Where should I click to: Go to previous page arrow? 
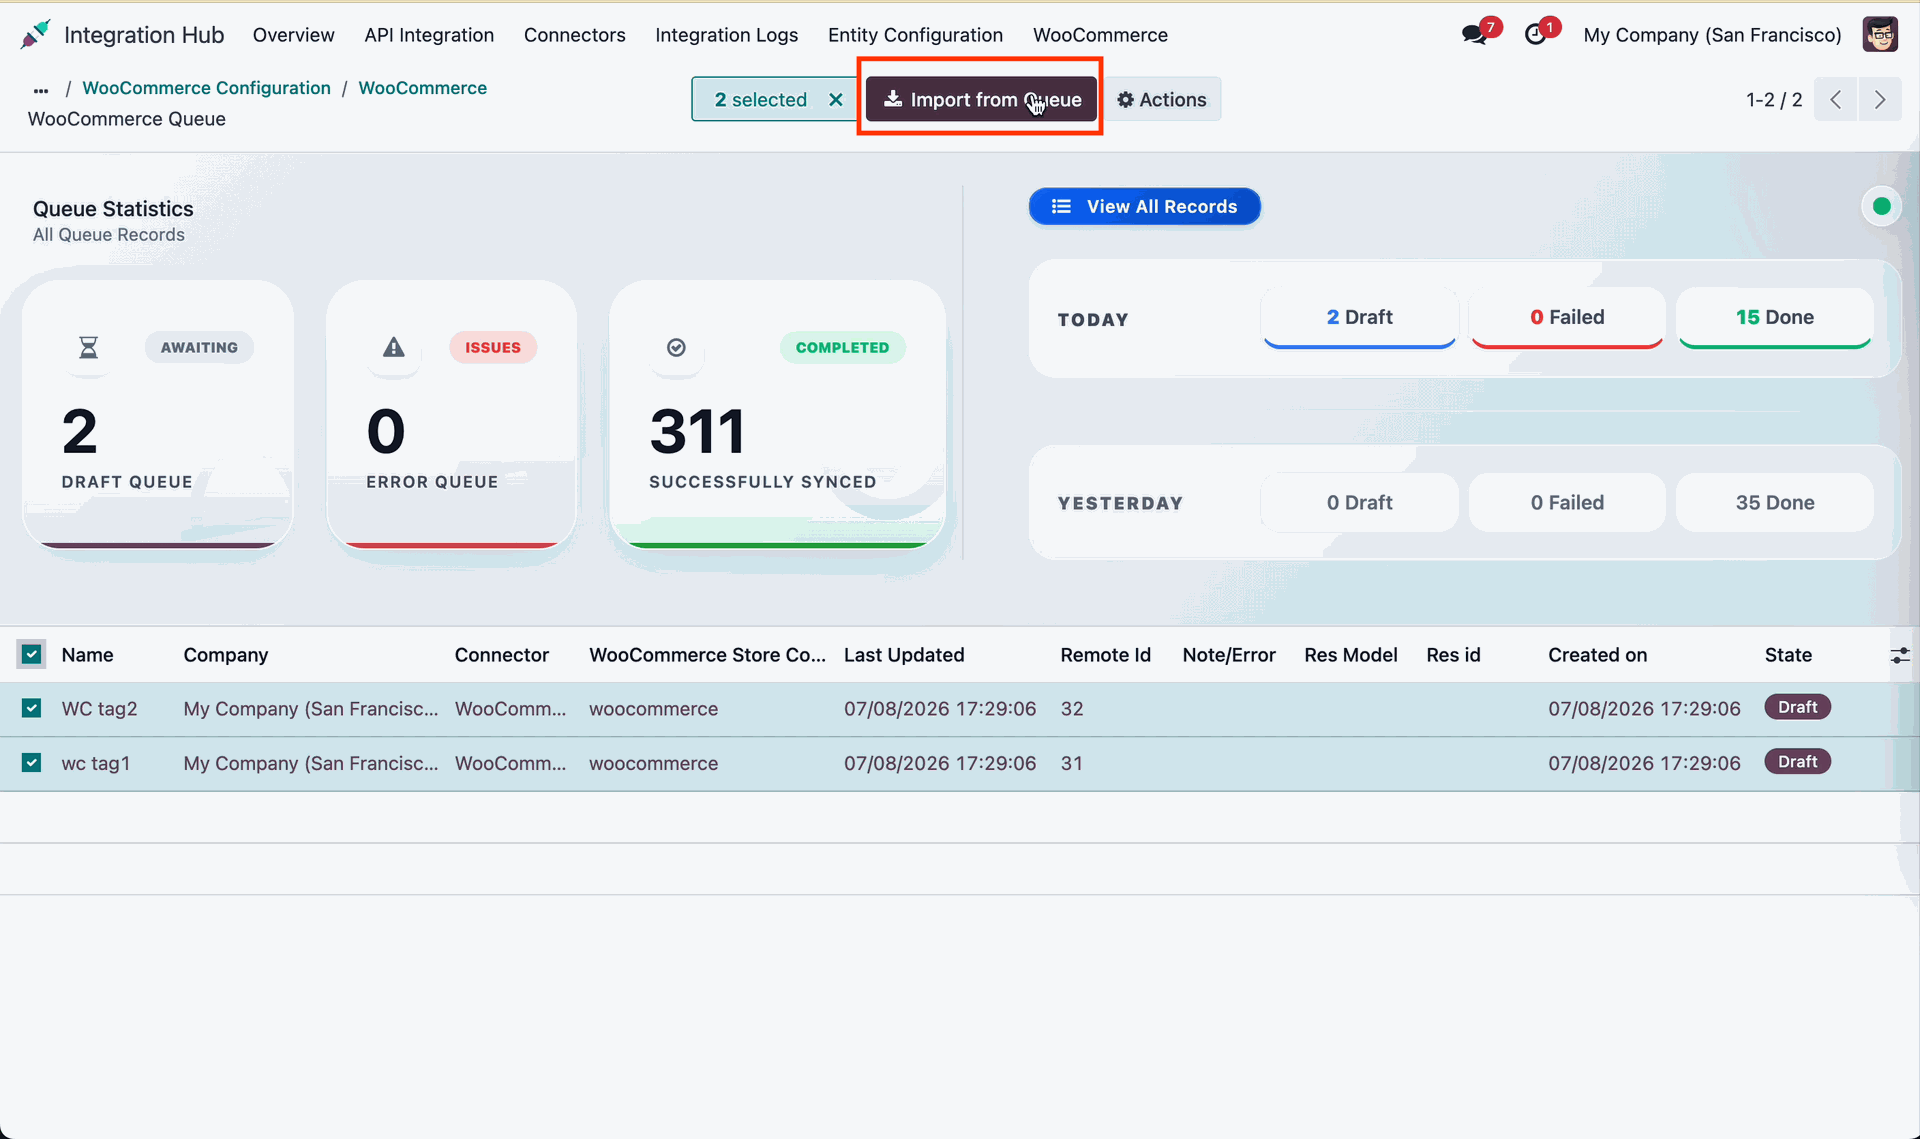pos(1836,99)
